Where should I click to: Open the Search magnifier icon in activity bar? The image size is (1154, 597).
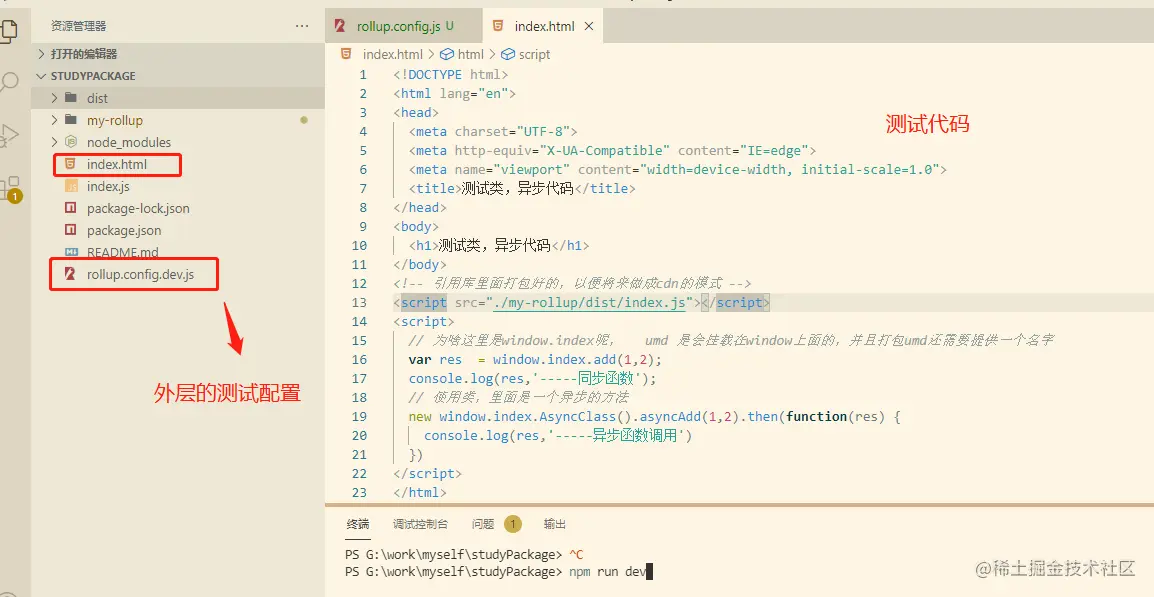(9, 81)
